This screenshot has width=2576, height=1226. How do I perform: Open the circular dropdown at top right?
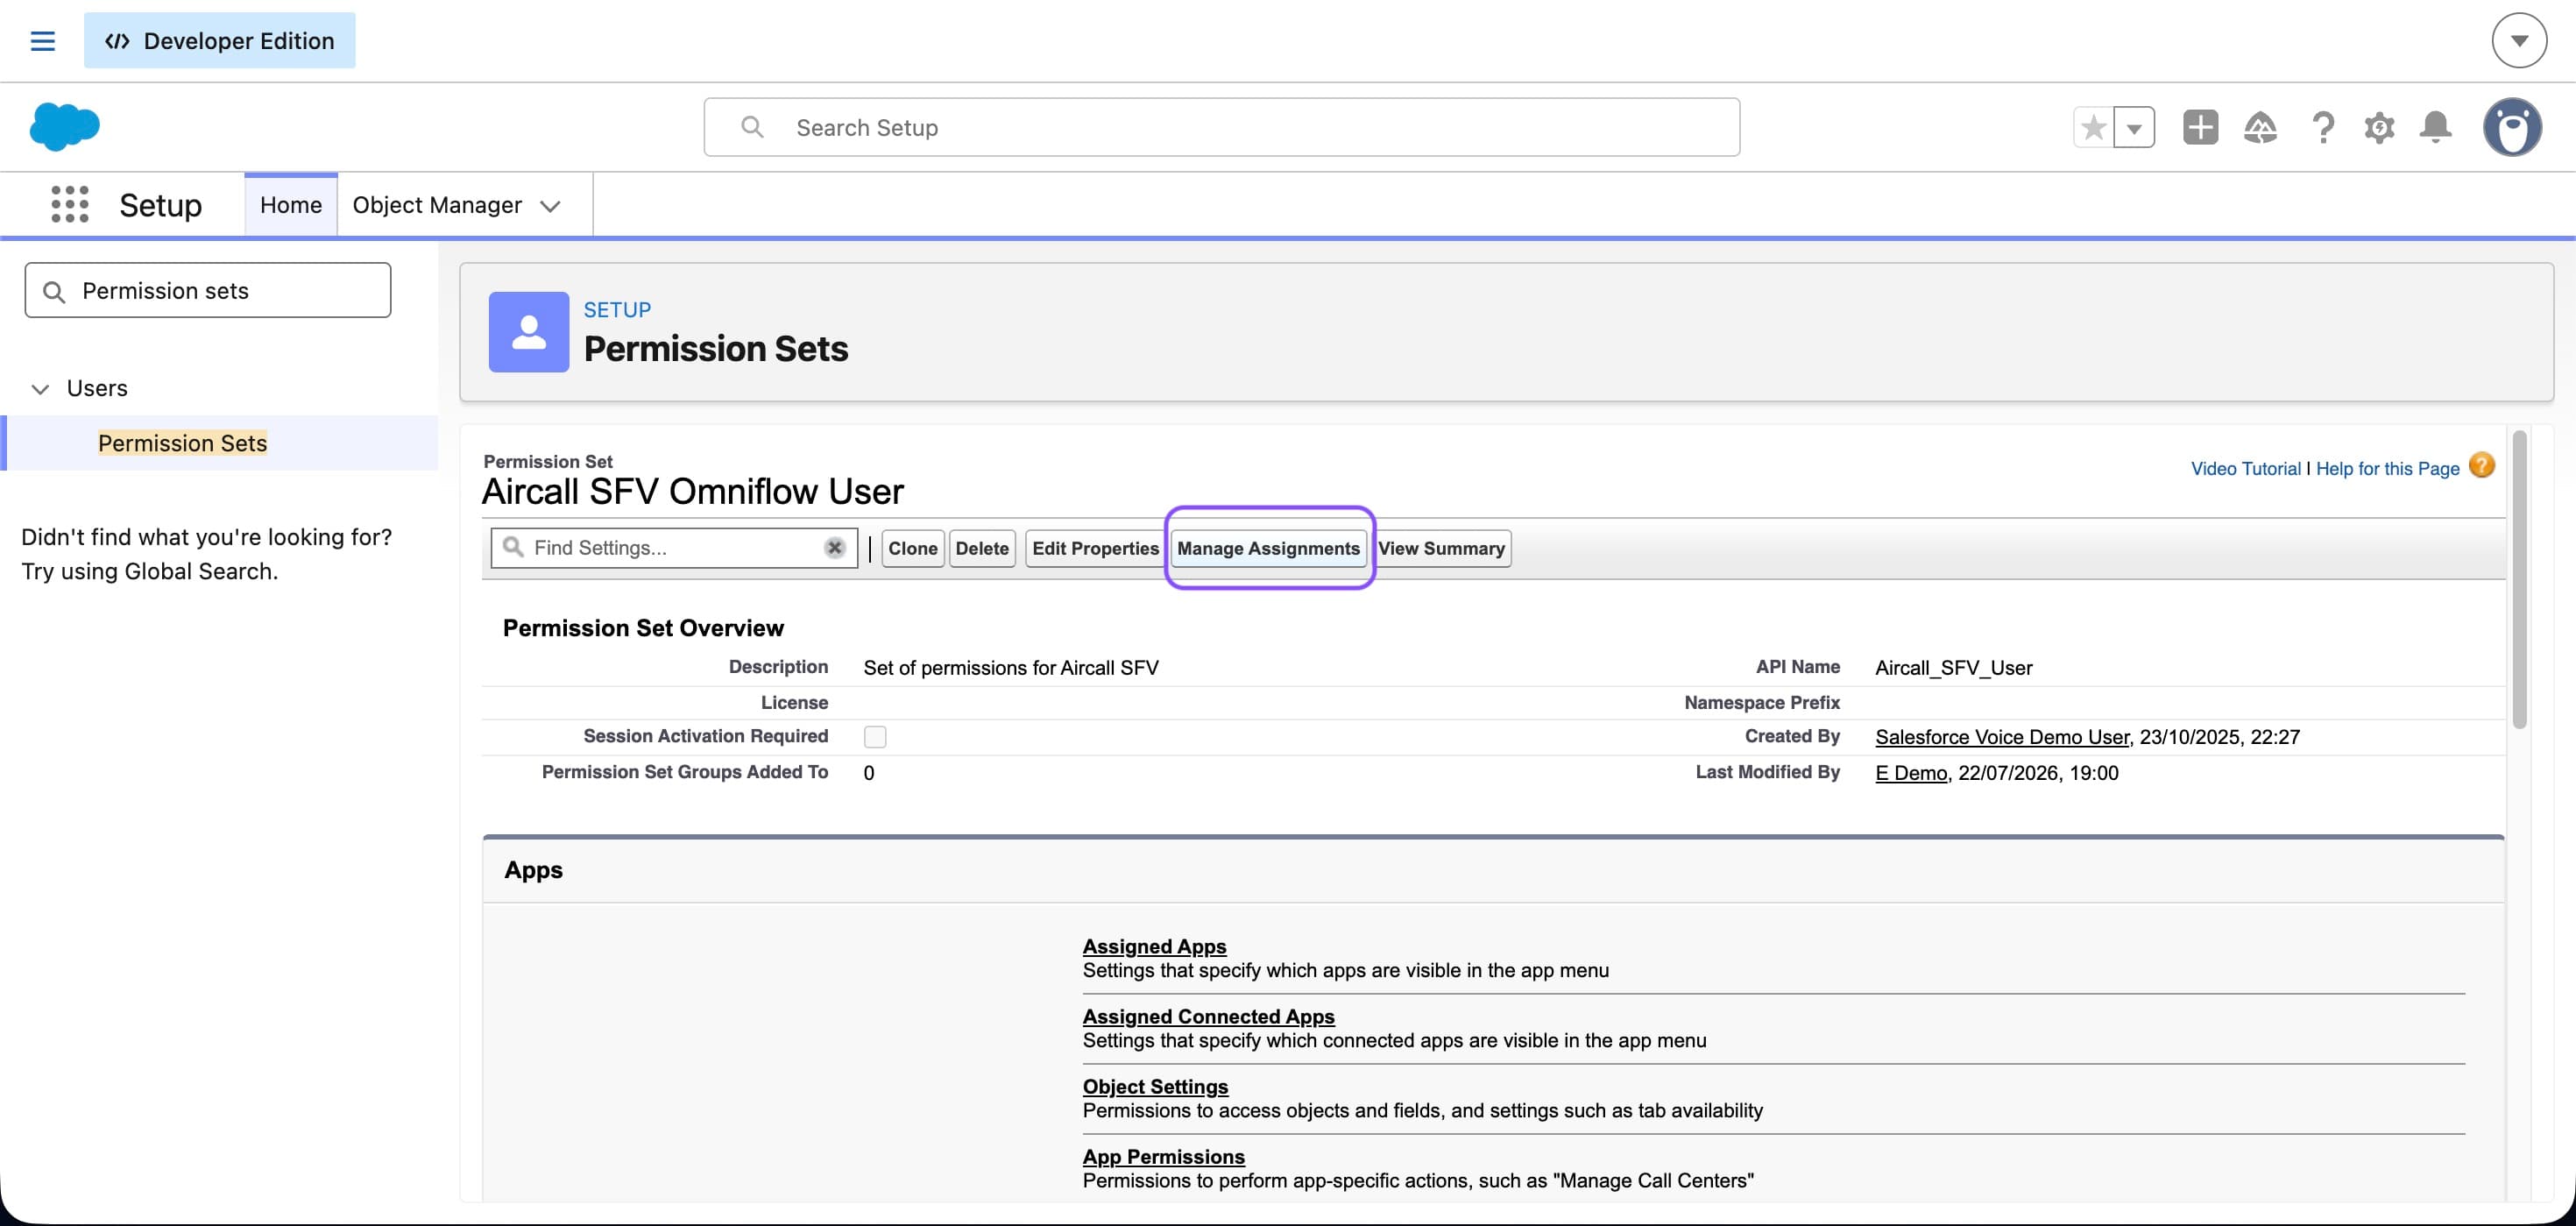[x=2519, y=41]
